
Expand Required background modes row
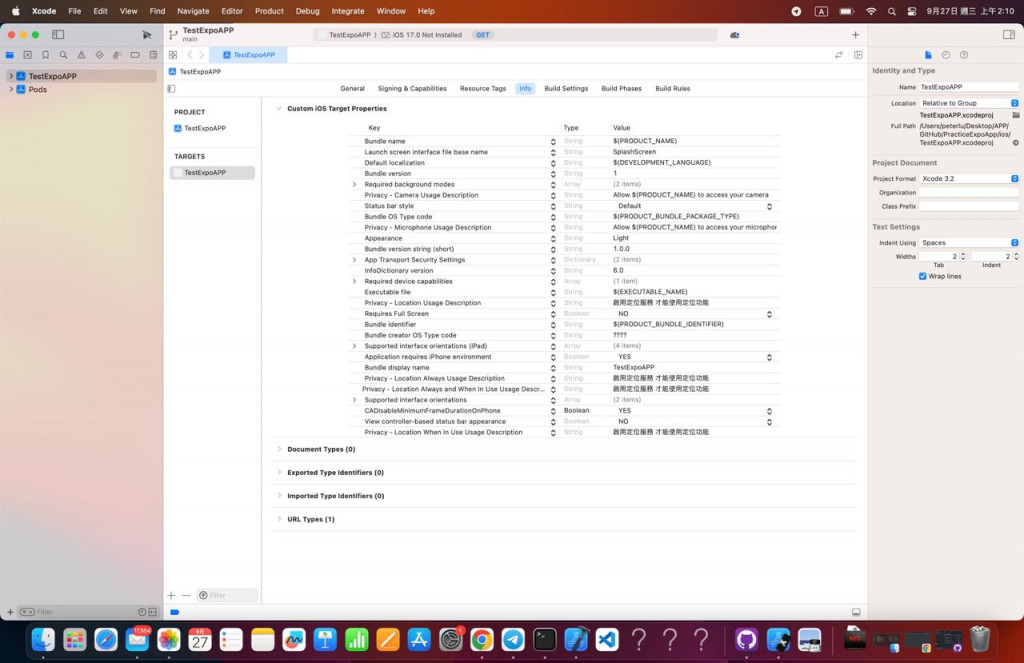(x=355, y=184)
